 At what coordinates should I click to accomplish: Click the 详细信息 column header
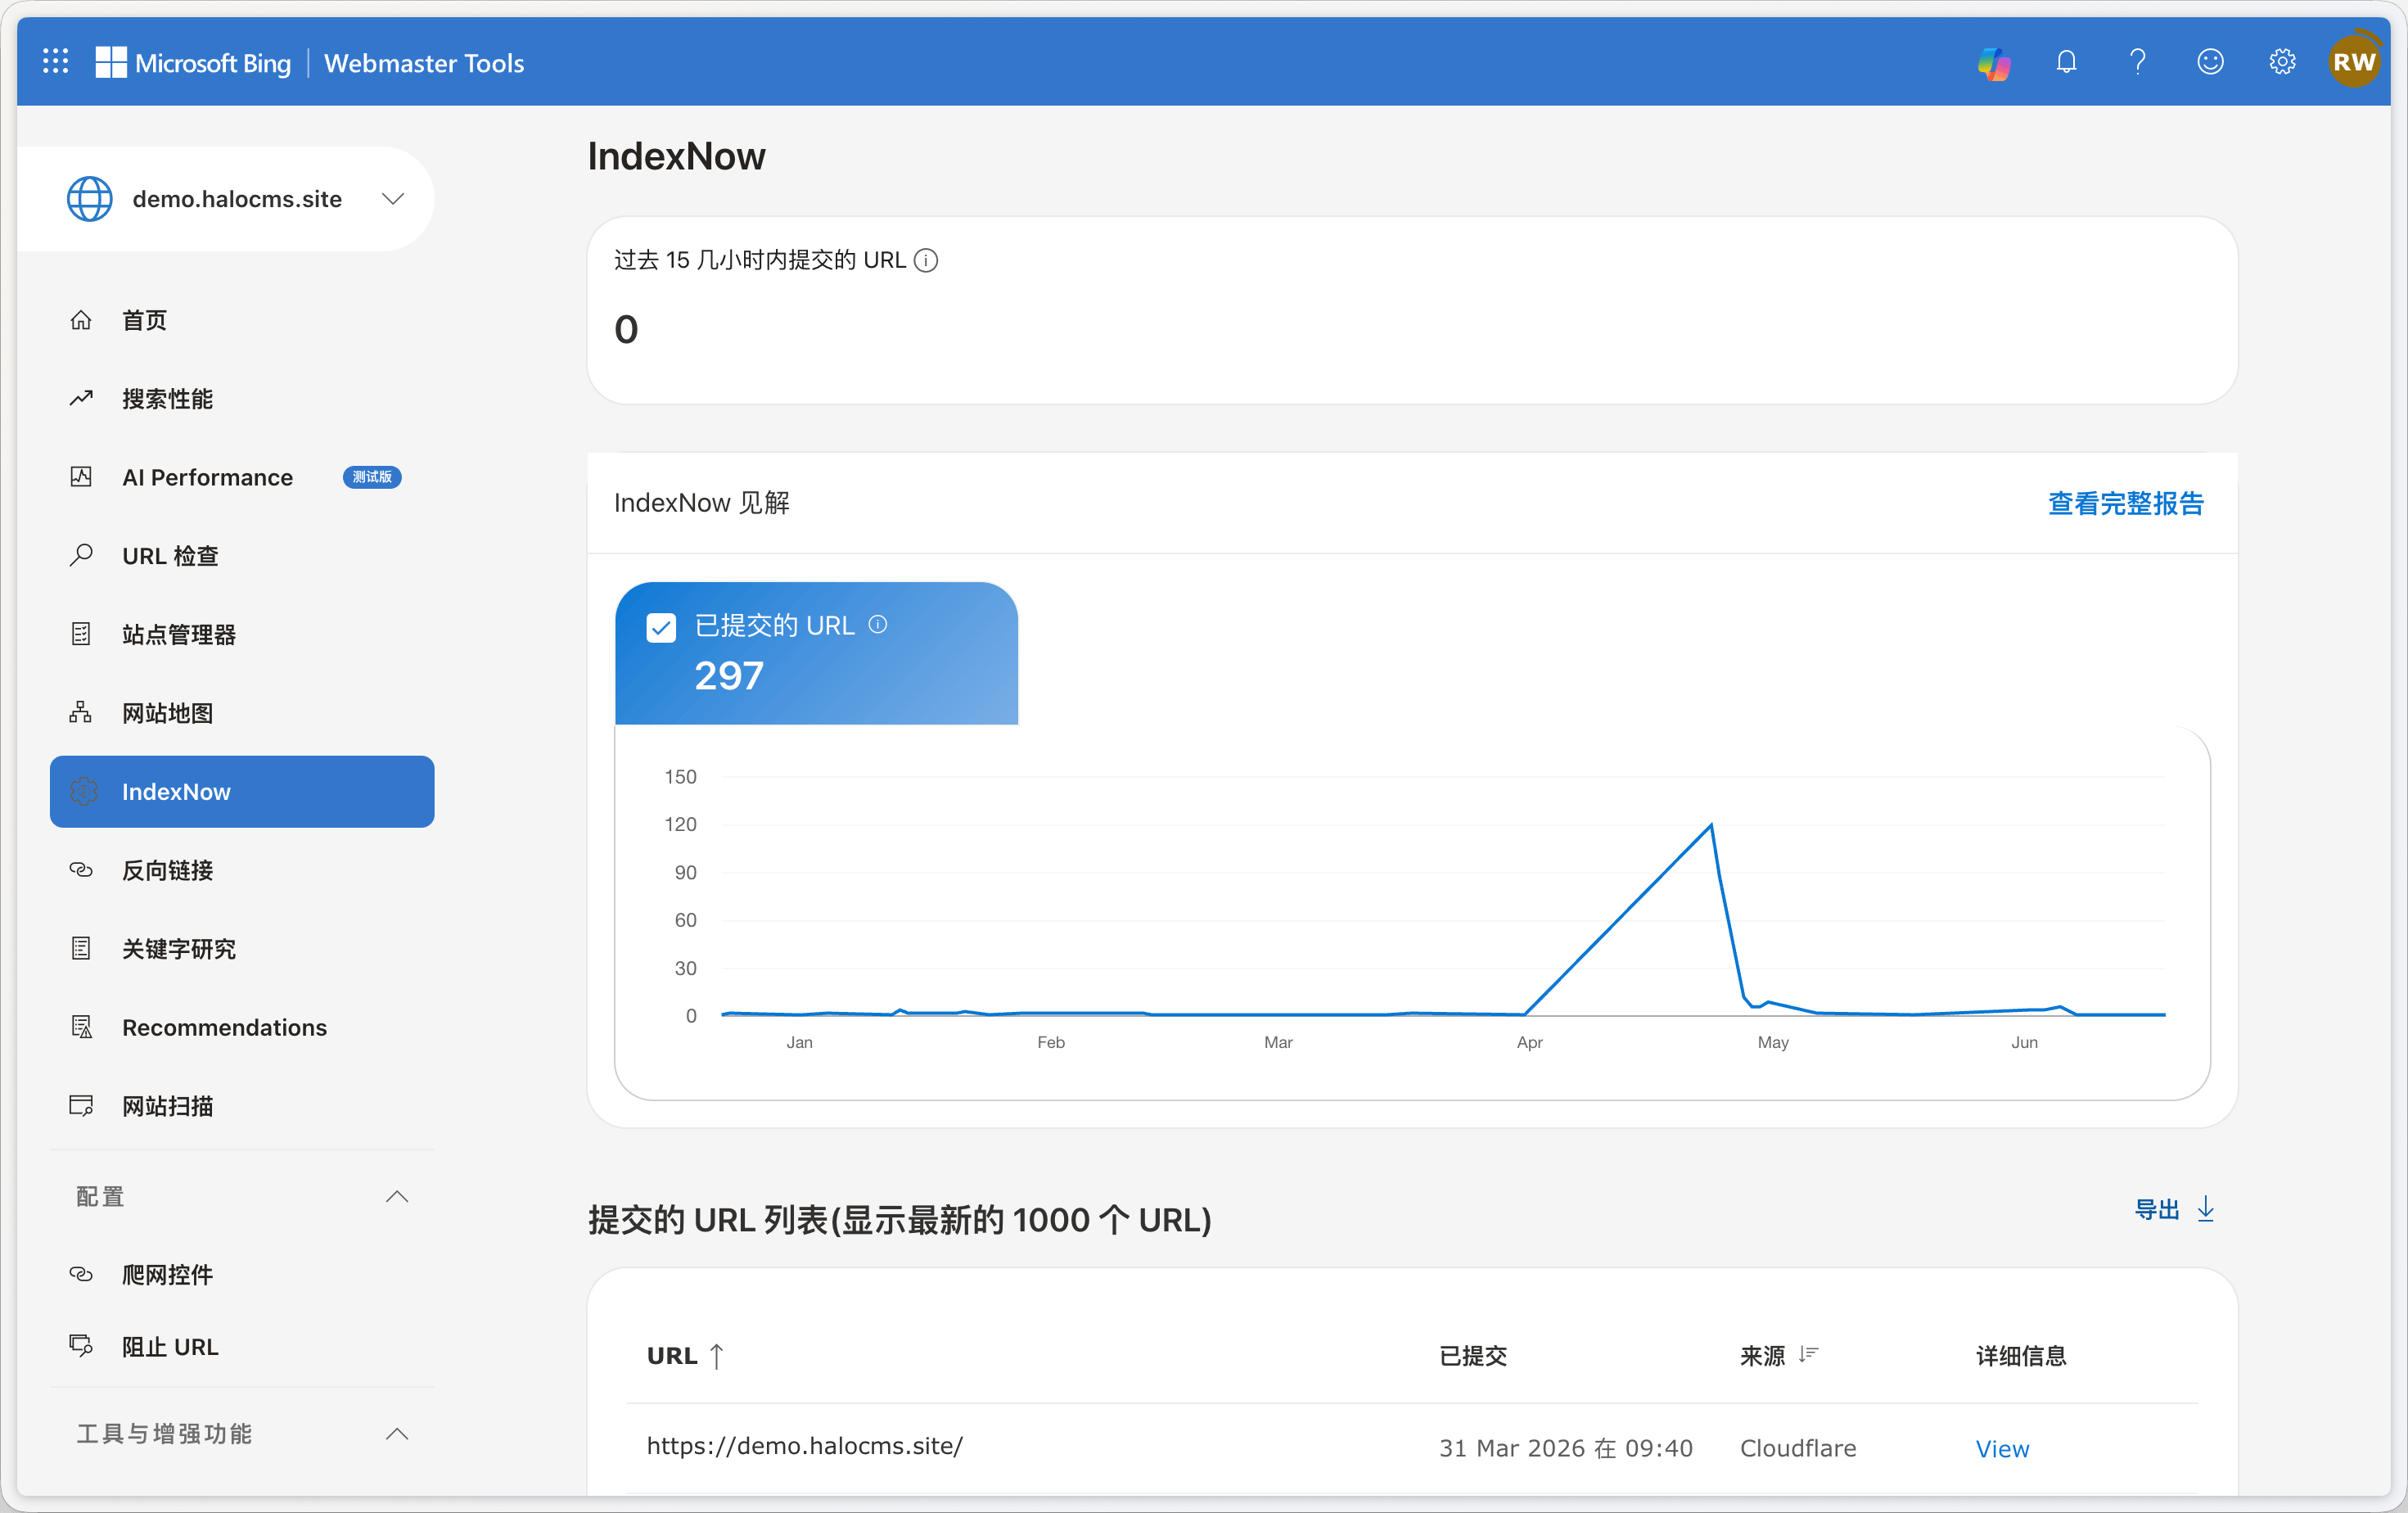(2021, 1356)
